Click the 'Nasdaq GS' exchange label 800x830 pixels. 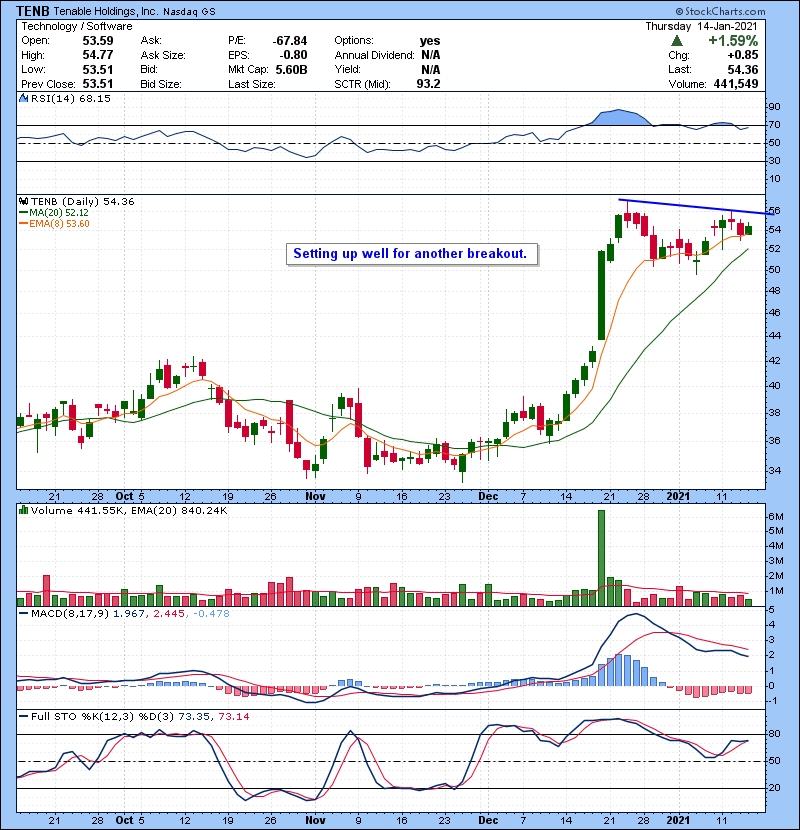pyautogui.click(x=189, y=11)
